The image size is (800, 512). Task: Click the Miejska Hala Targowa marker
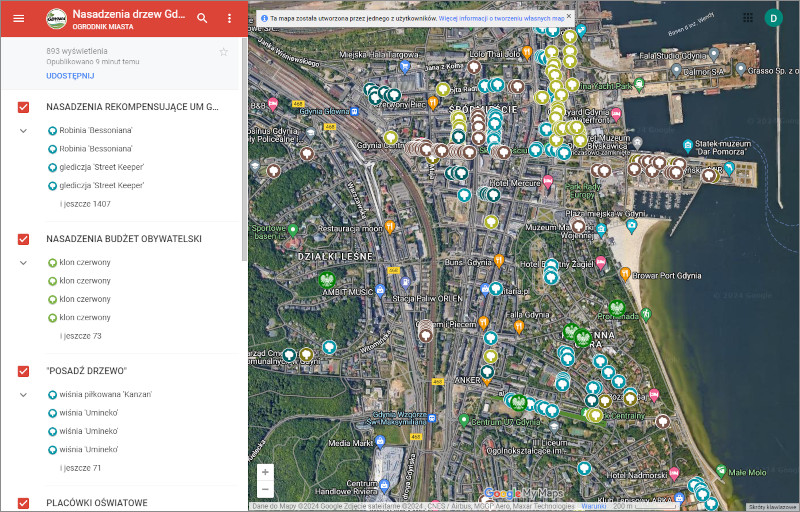[405, 66]
